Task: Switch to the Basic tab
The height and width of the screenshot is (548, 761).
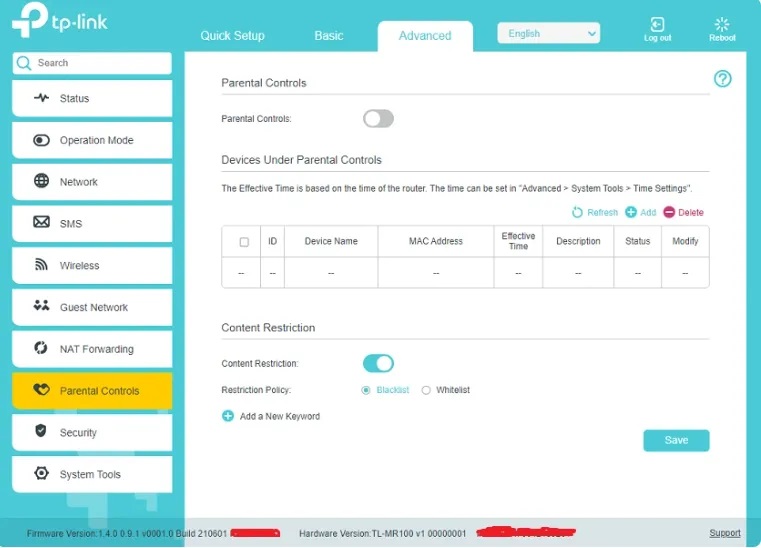Action: pos(329,35)
